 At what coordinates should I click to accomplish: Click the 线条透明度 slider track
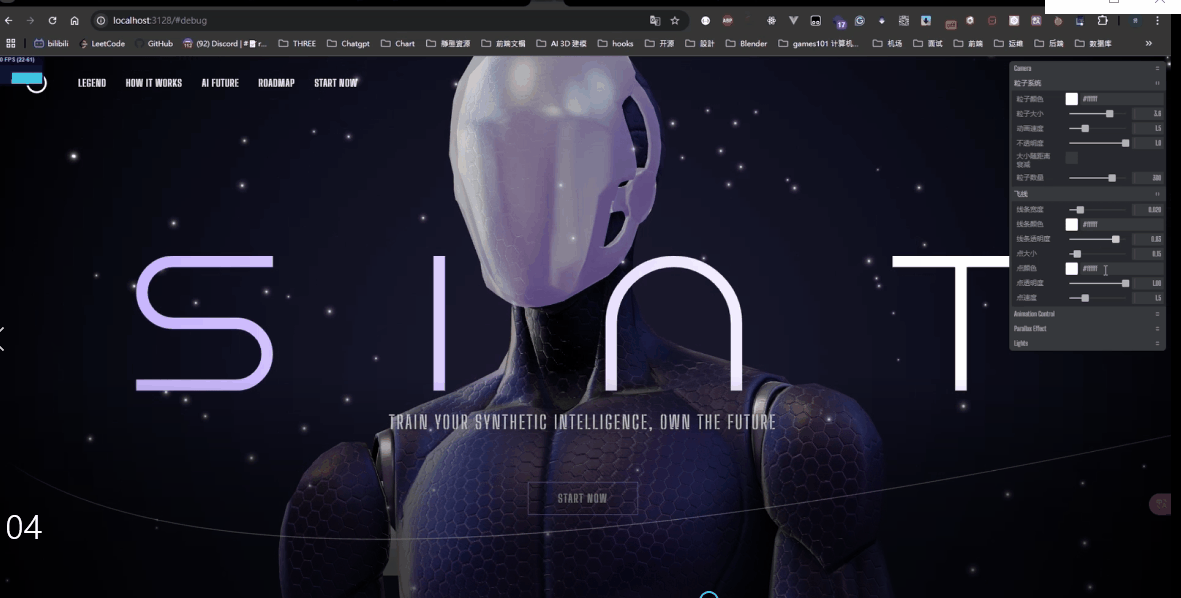pyautogui.click(x=1097, y=240)
